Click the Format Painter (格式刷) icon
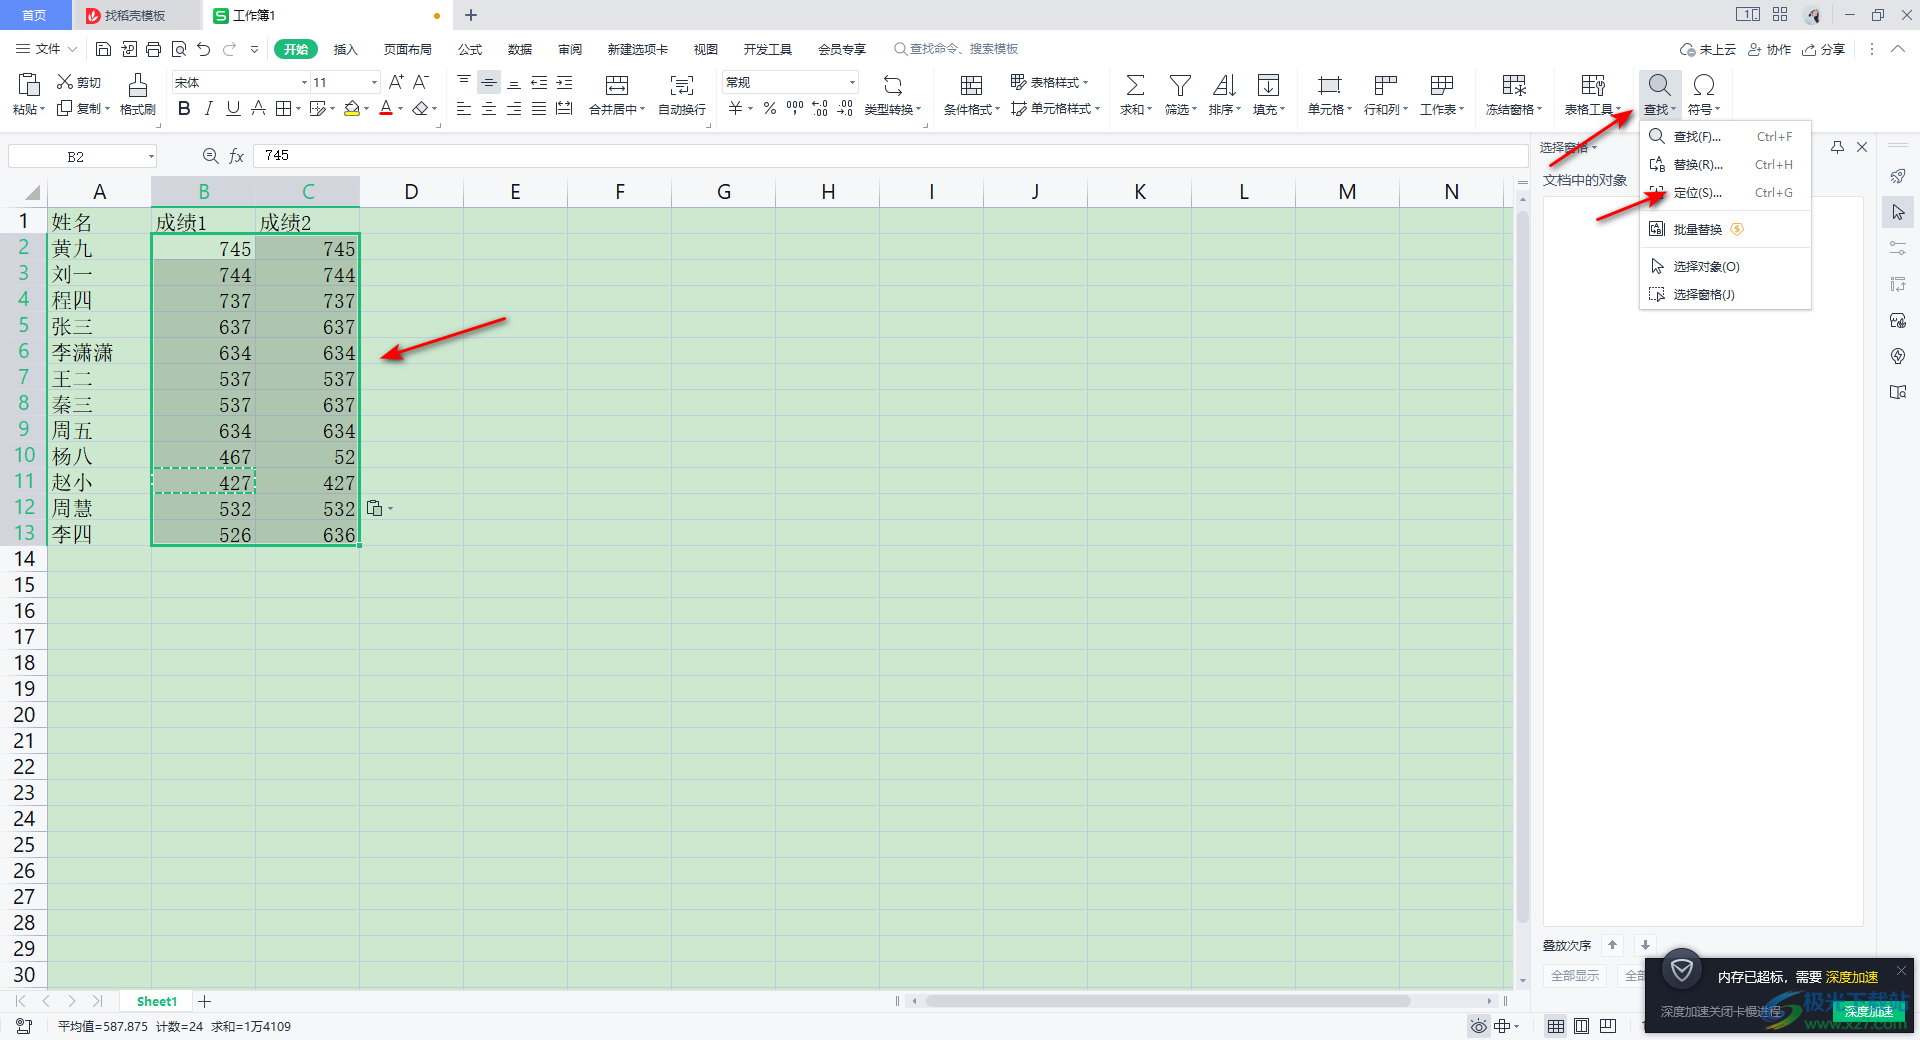 (x=138, y=94)
